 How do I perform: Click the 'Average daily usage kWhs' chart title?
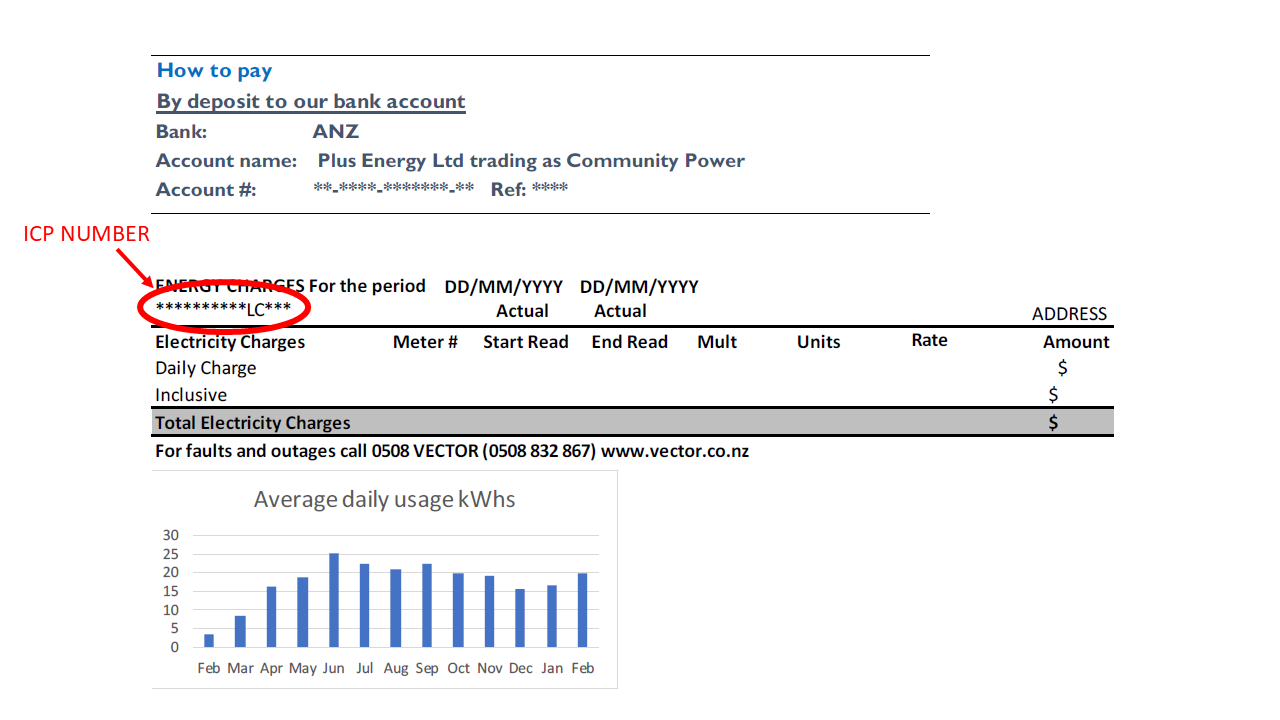click(x=384, y=499)
